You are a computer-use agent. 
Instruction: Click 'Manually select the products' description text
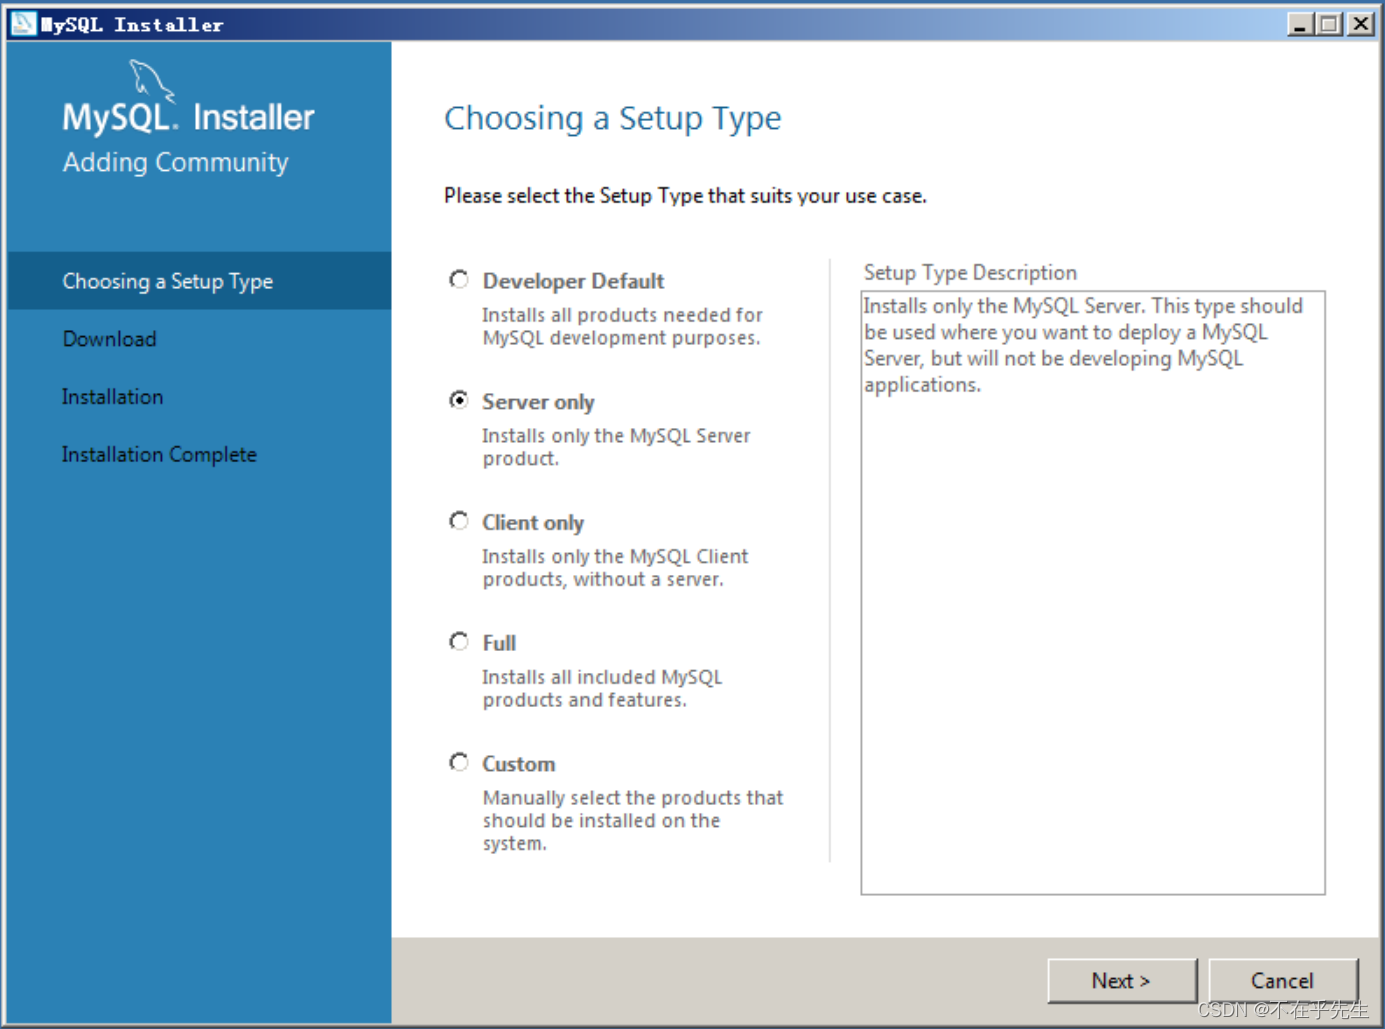coord(633,820)
